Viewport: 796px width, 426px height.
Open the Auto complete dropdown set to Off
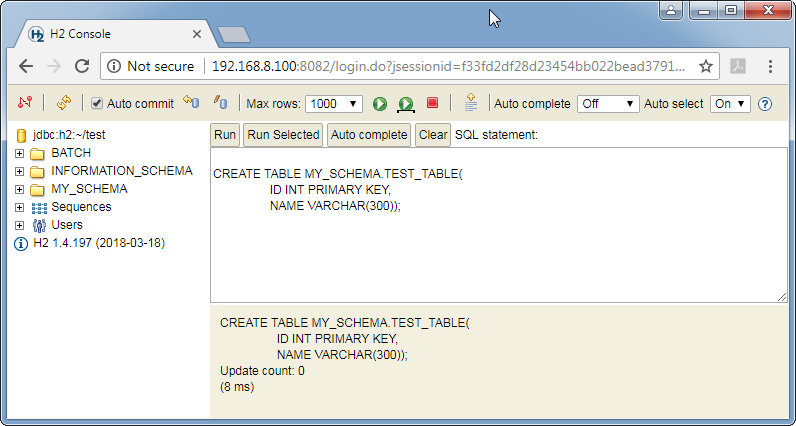tap(607, 104)
